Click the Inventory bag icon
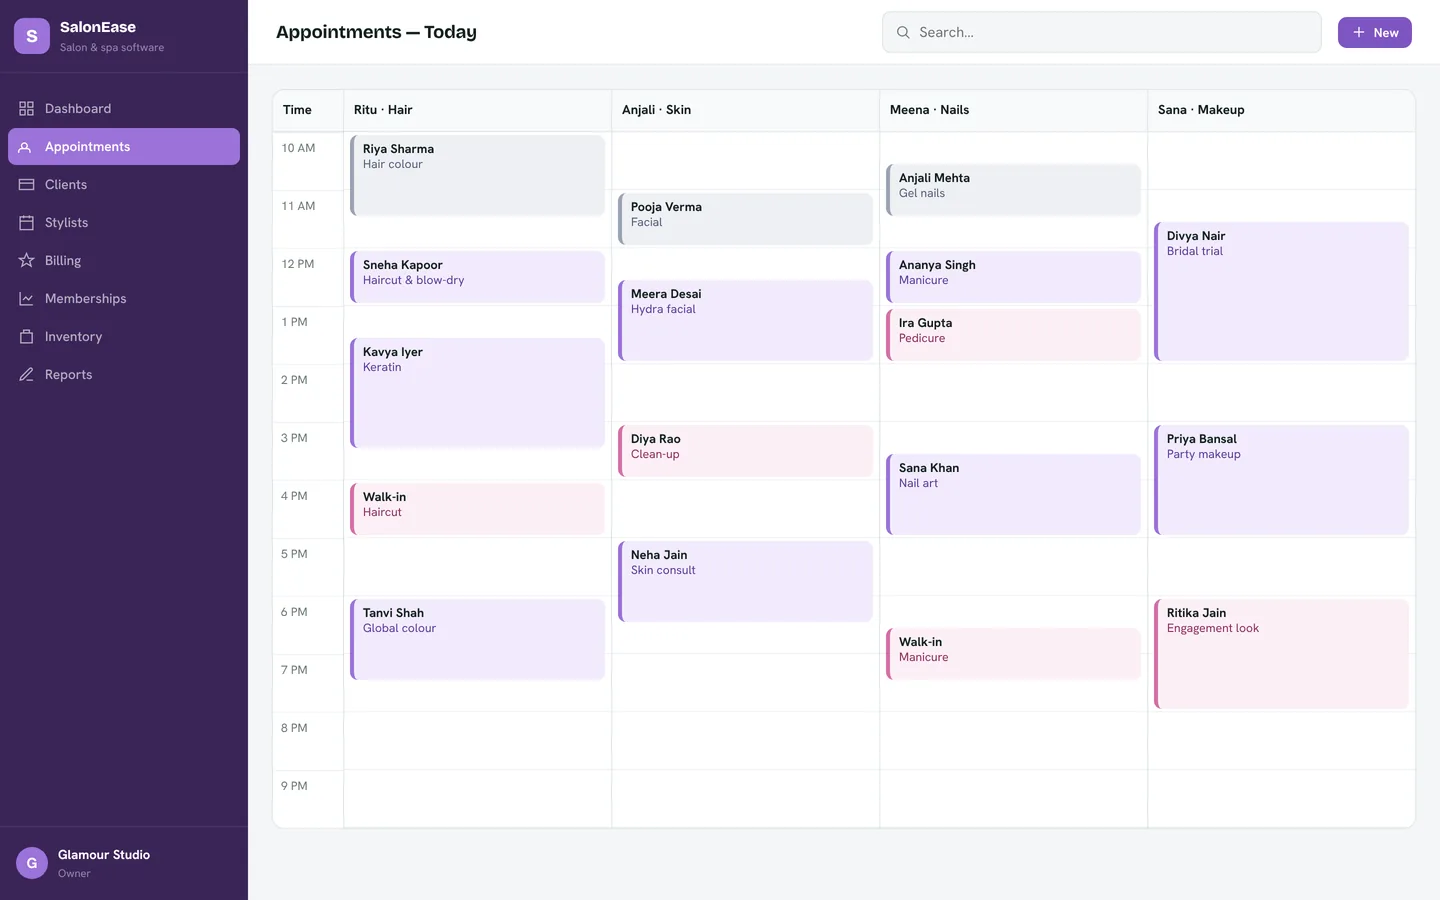This screenshot has height=900, width=1440. (26, 337)
